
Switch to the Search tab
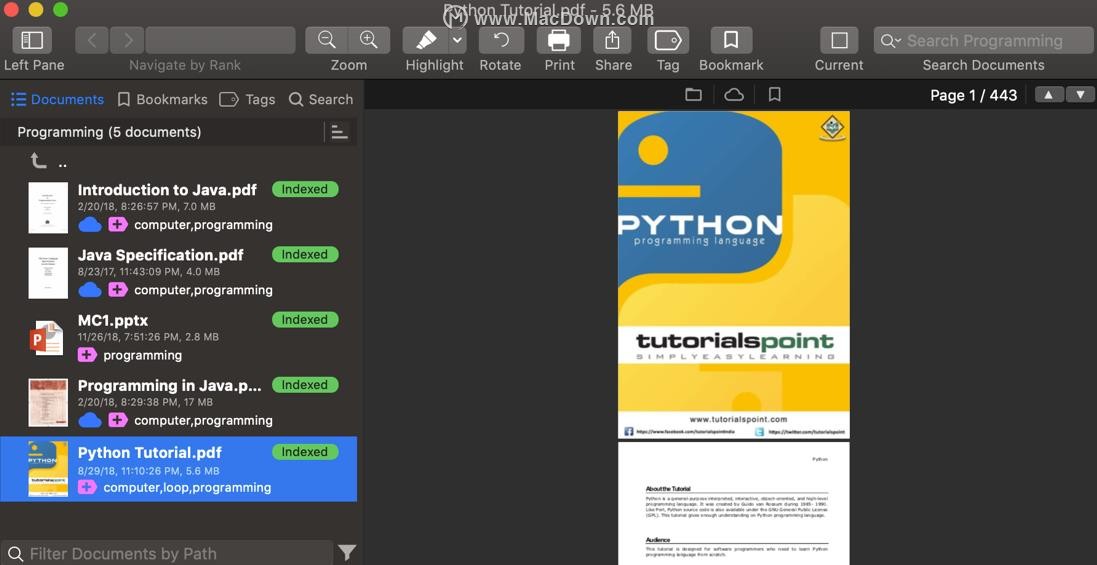(321, 99)
